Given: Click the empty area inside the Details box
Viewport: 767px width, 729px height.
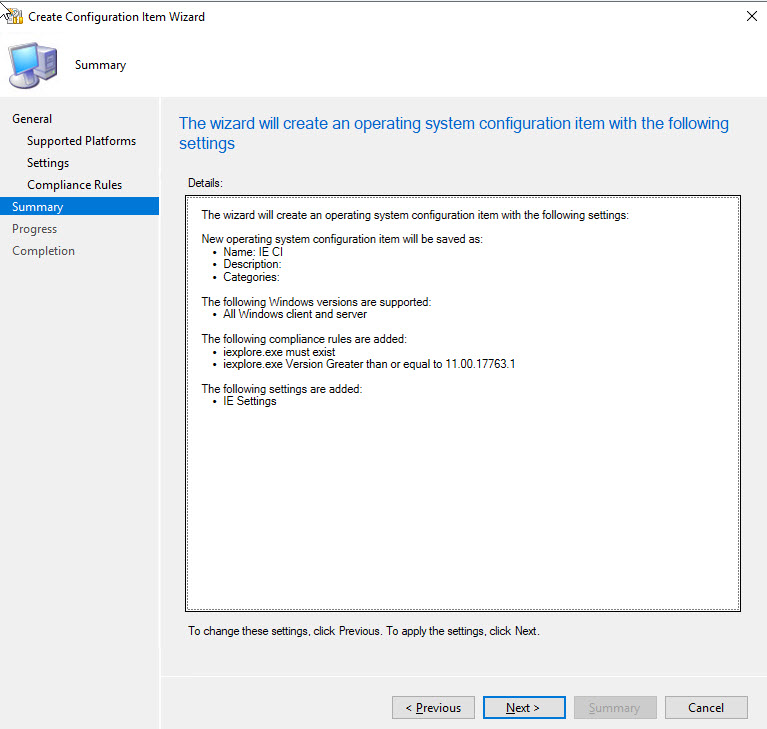Looking at the screenshot, I should tap(462, 510).
